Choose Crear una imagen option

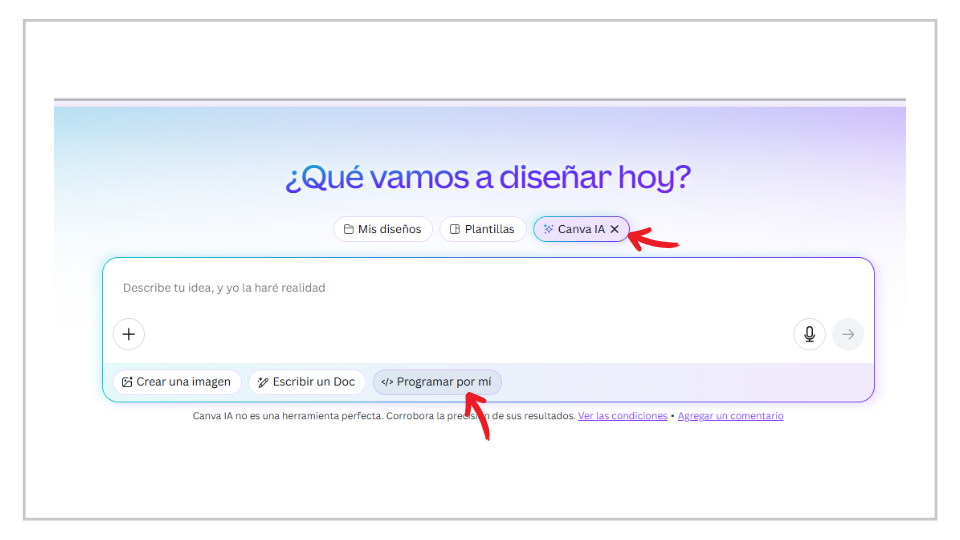tap(177, 382)
